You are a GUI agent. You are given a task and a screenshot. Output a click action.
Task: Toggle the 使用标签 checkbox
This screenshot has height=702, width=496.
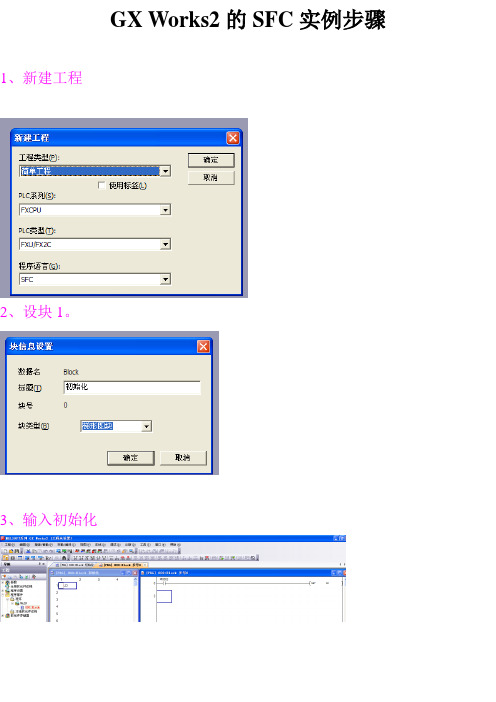click(x=102, y=185)
